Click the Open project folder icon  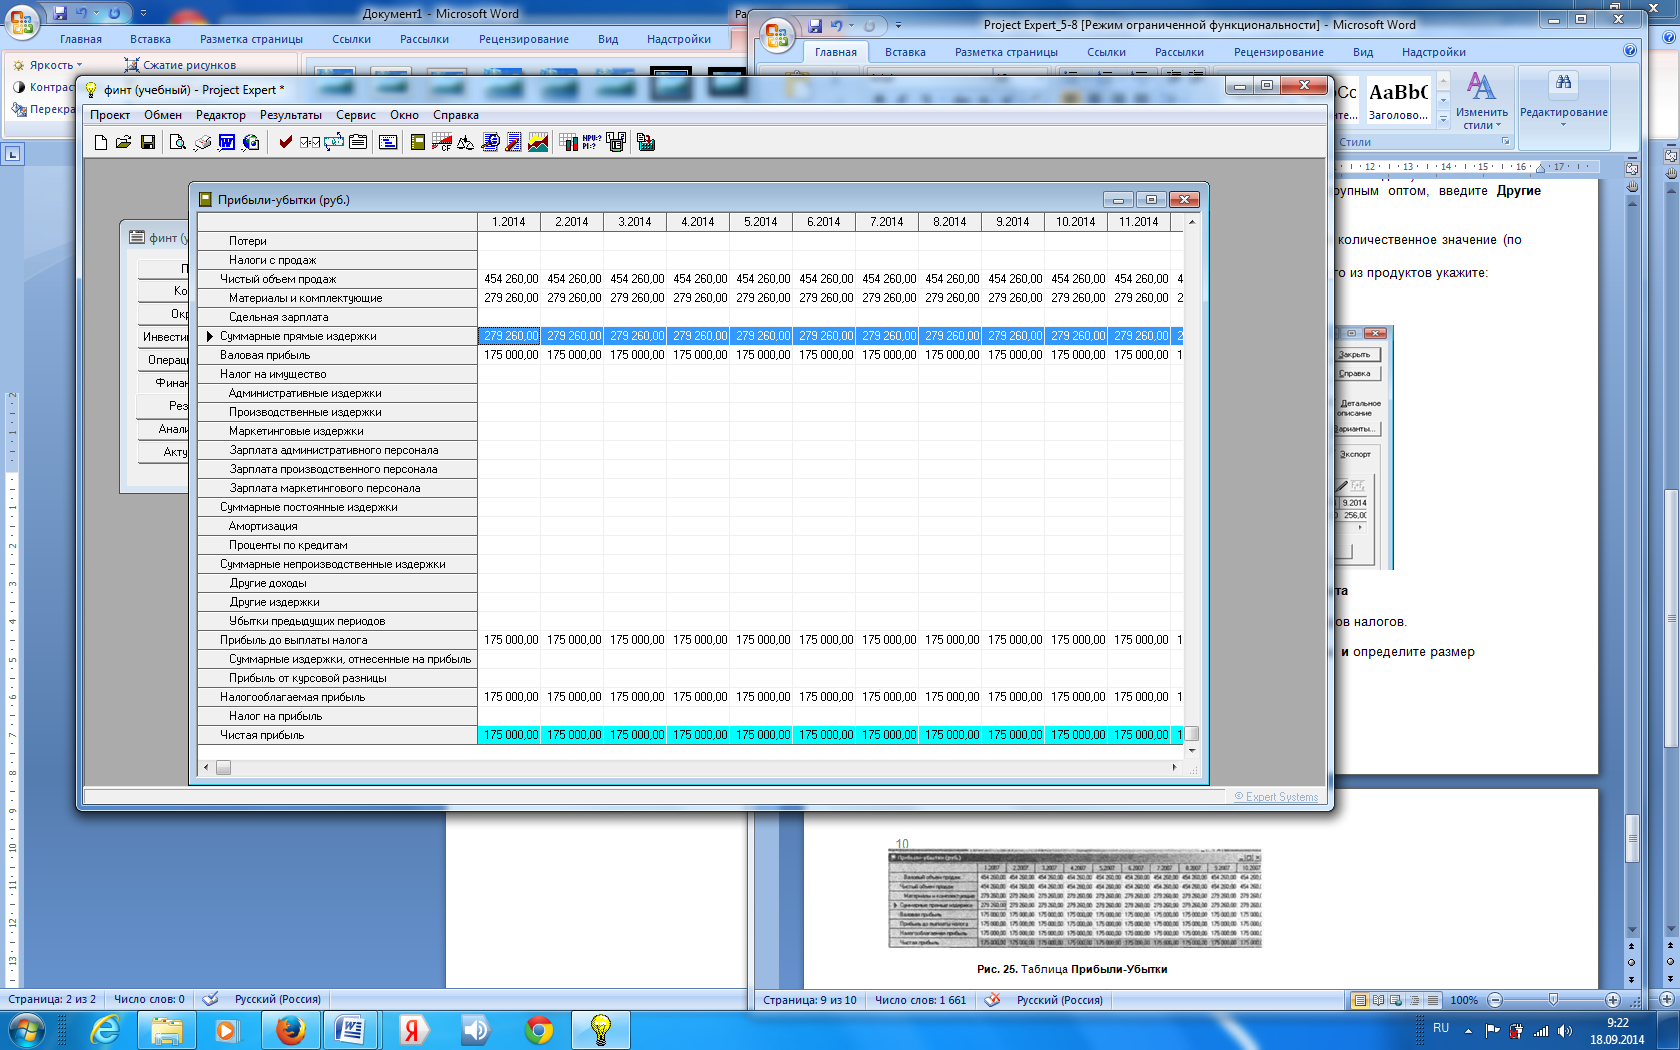click(123, 143)
